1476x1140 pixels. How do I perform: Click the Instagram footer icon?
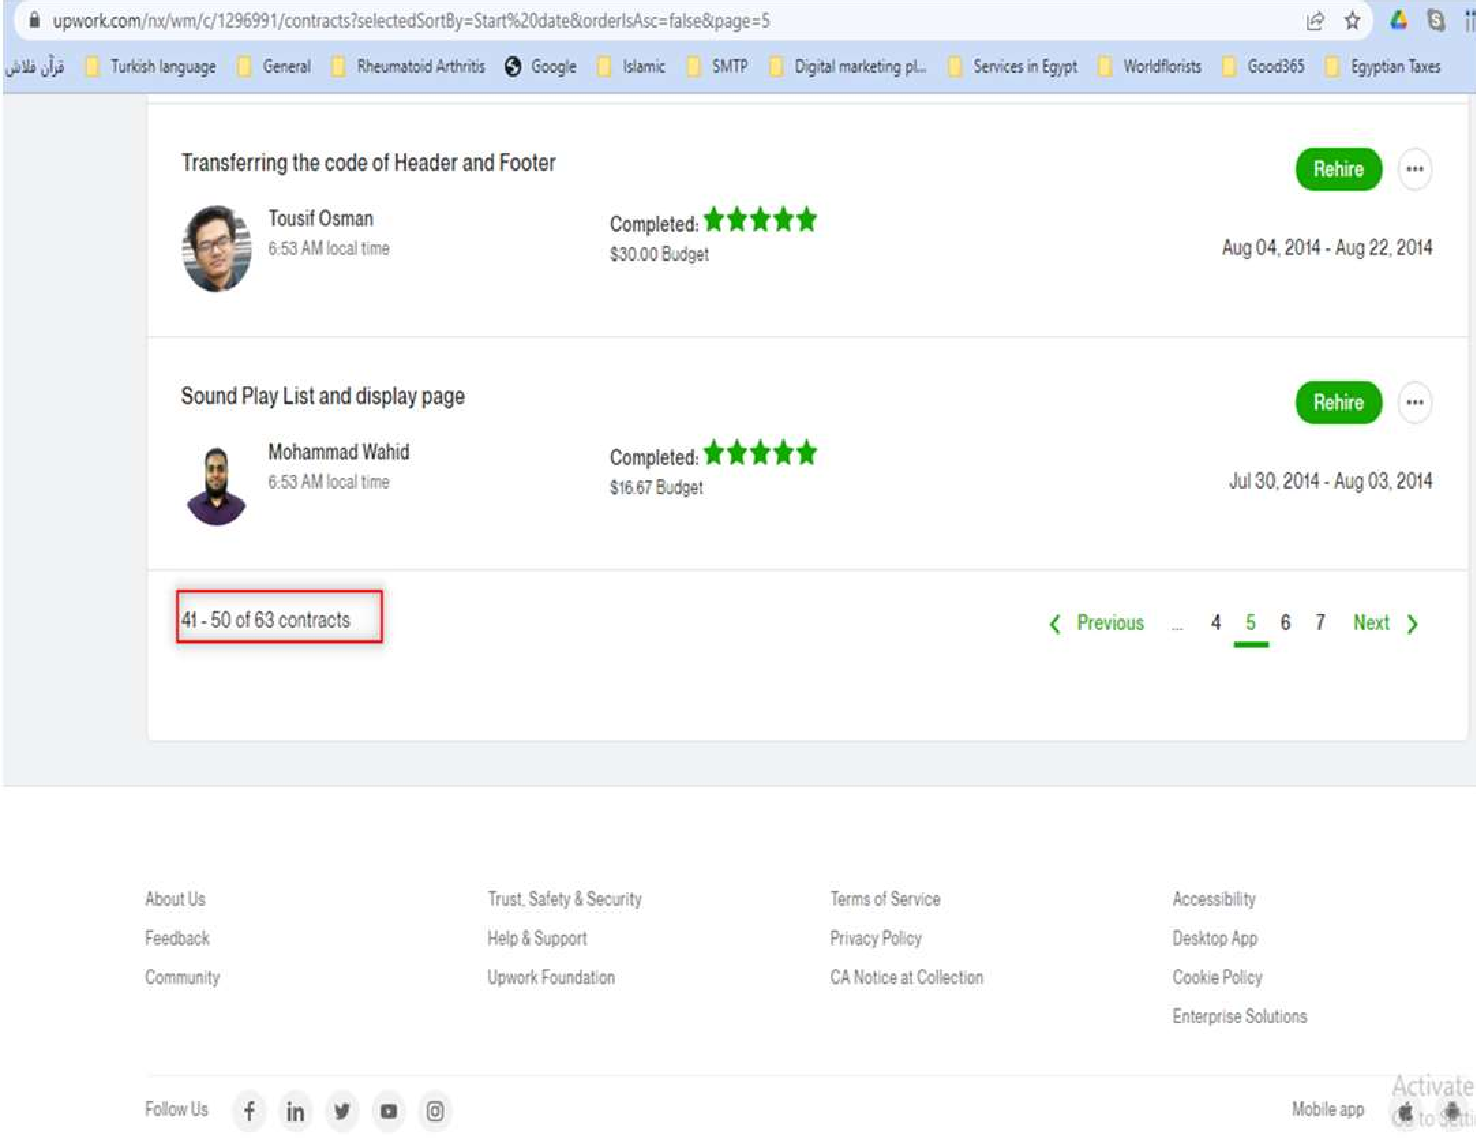[435, 1111]
